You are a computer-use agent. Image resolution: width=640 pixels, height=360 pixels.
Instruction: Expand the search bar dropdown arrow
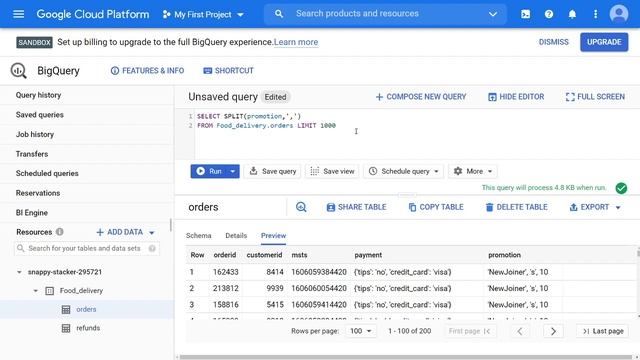click(493, 14)
